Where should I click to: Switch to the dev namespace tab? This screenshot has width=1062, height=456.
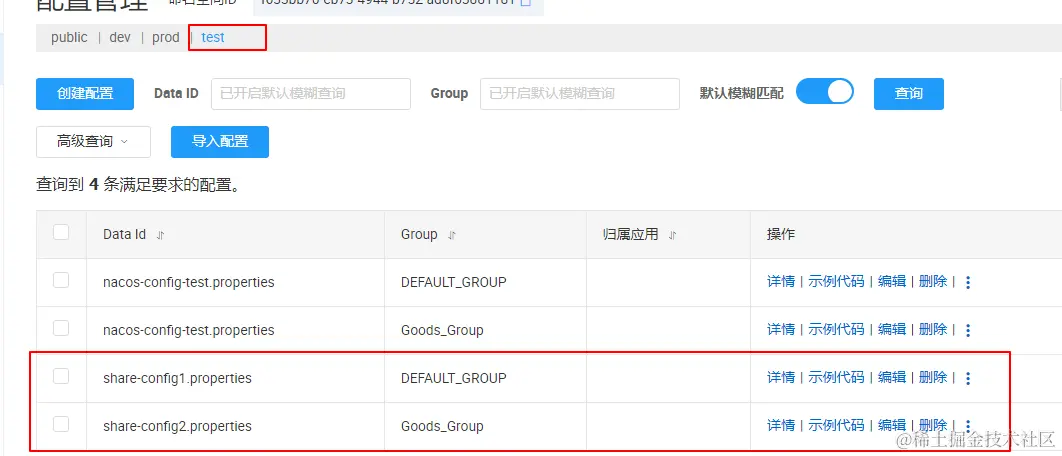pos(120,37)
